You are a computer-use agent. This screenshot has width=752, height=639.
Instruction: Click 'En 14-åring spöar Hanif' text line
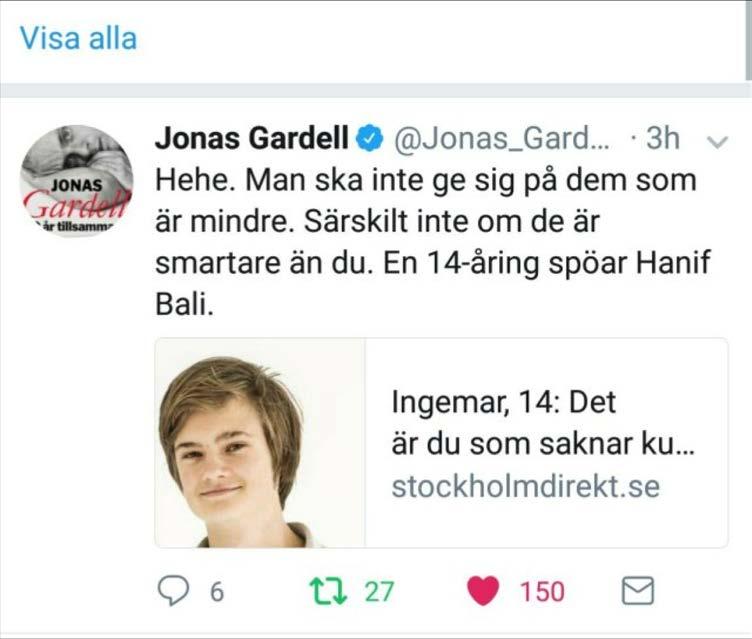coord(546,263)
